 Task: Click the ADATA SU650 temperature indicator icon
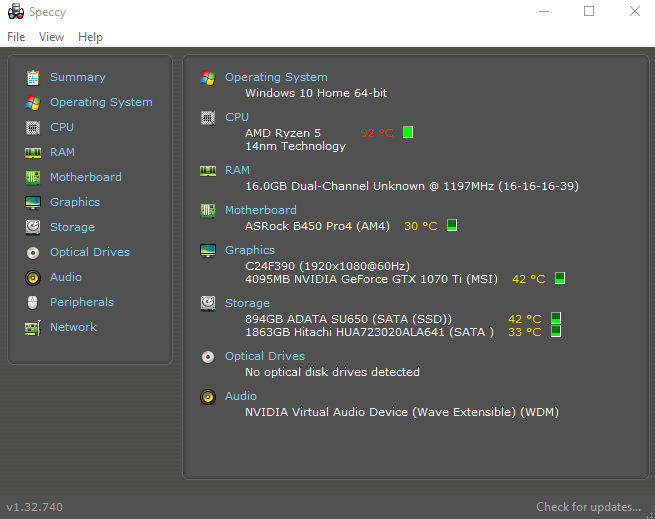pos(556,318)
